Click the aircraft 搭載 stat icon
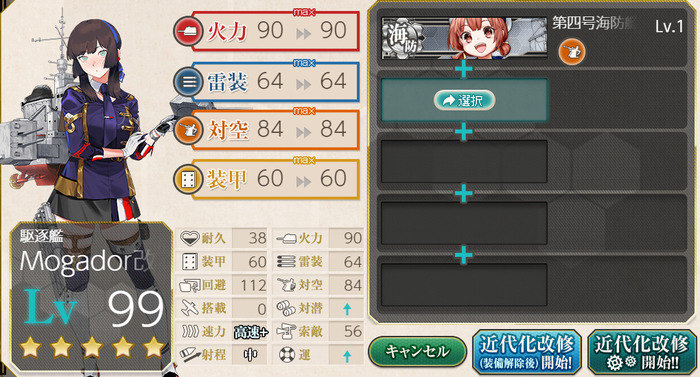Image resolution: width=700 pixels, height=377 pixels. click(x=190, y=308)
